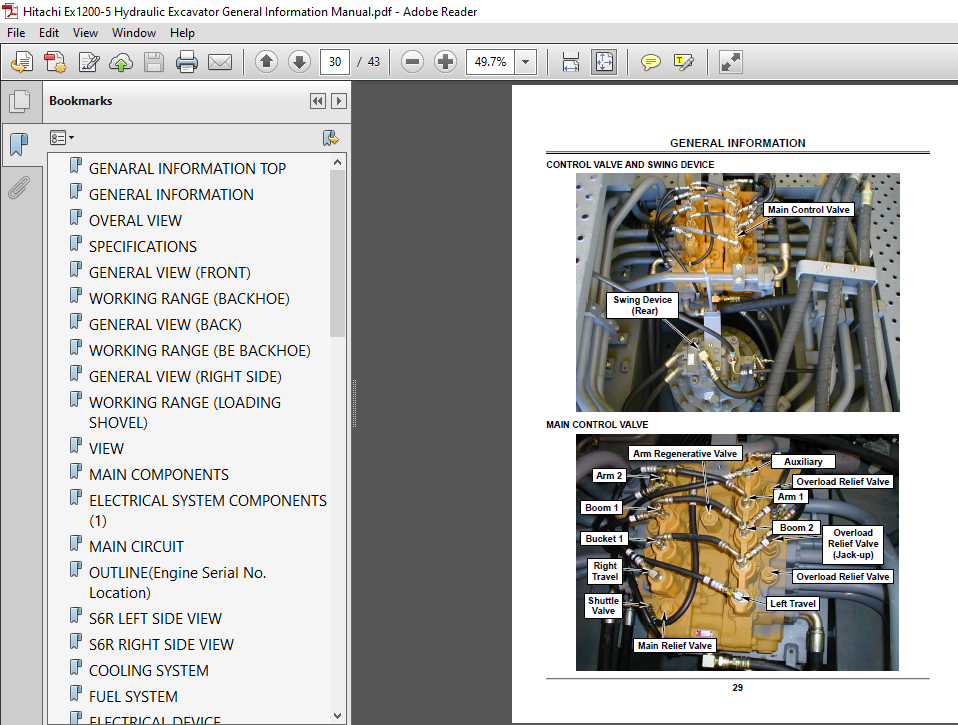This screenshot has height=725, width=958.
Task: Open the bookmark options dropdown menu
Action: [62, 138]
